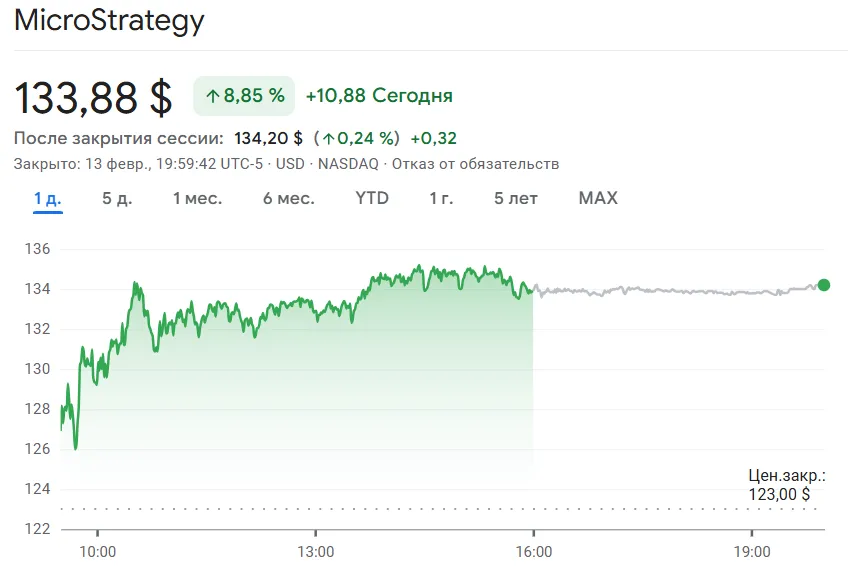This screenshot has height=571, width=848.
Task: Switch chart to 1 г. range
Action: (x=441, y=198)
